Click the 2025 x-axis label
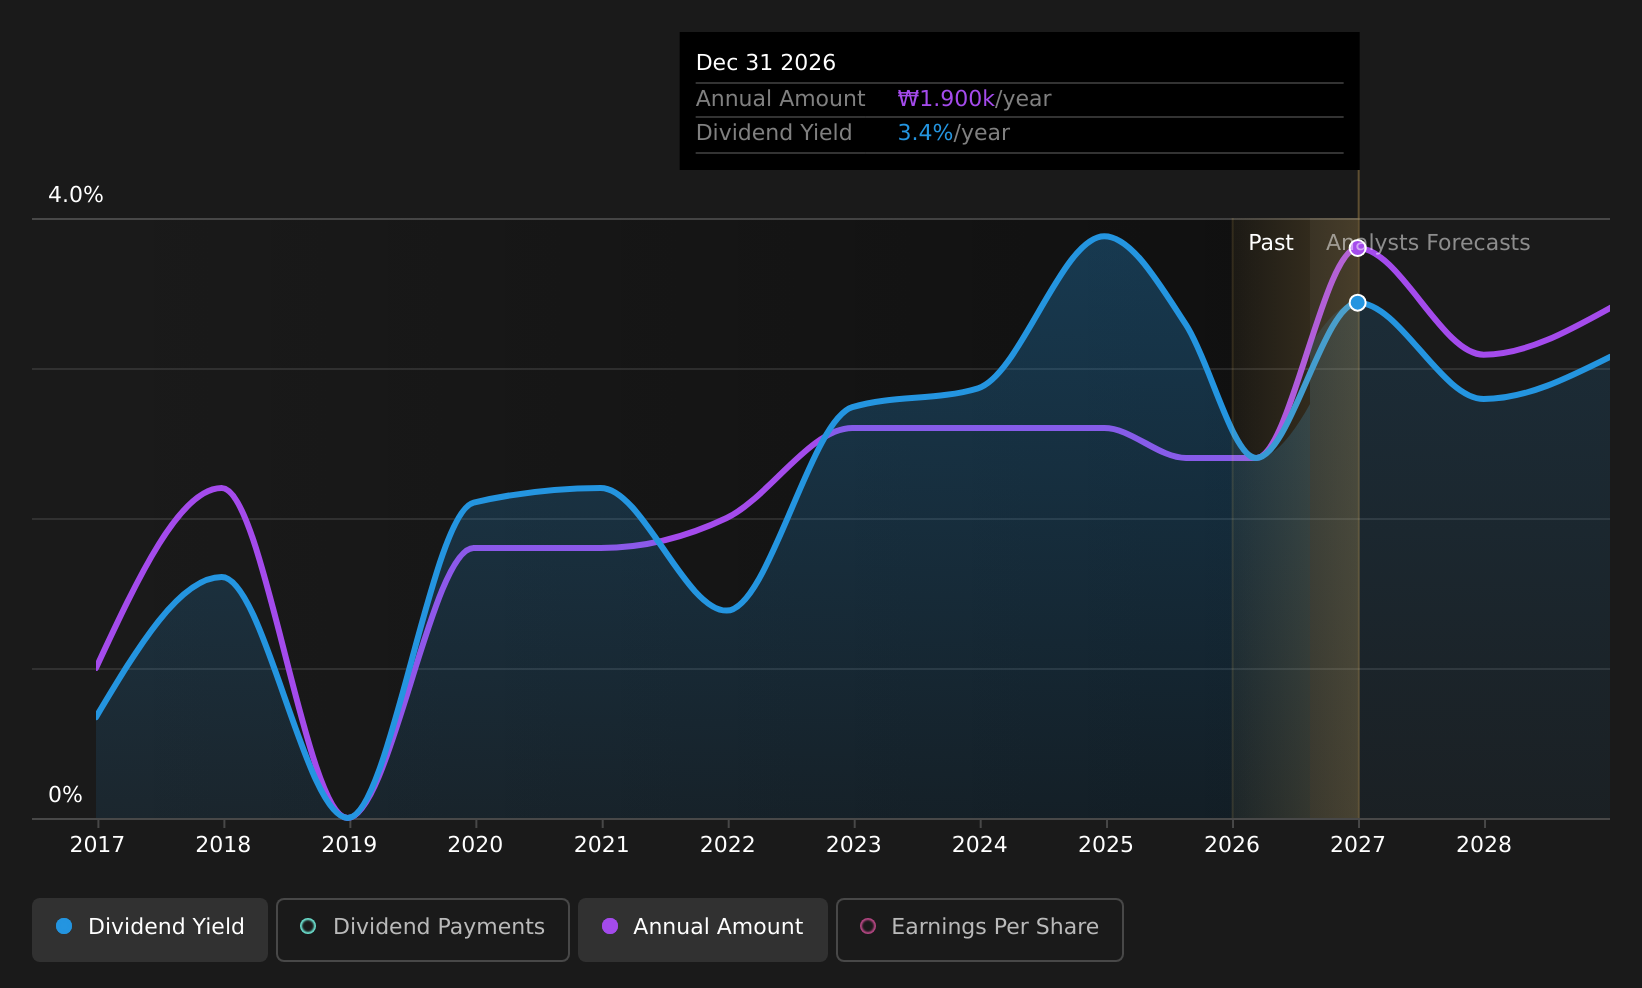Image resolution: width=1642 pixels, height=988 pixels. coord(1106,845)
